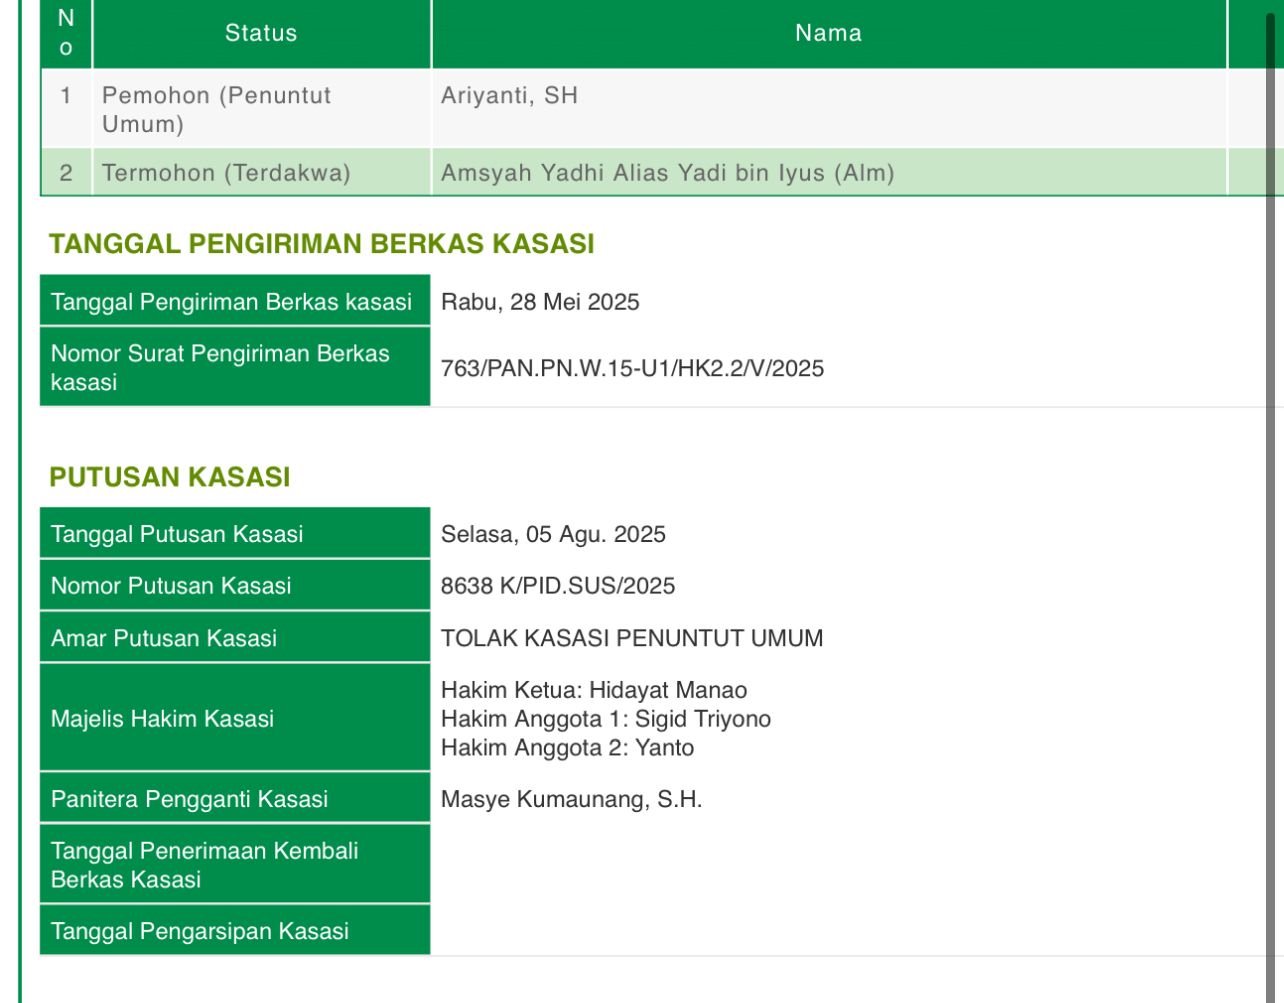Click Hakim Anggota 2: Yanto
Image resolution: width=1284 pixels, height=1003 pixels.
[567, 748]
